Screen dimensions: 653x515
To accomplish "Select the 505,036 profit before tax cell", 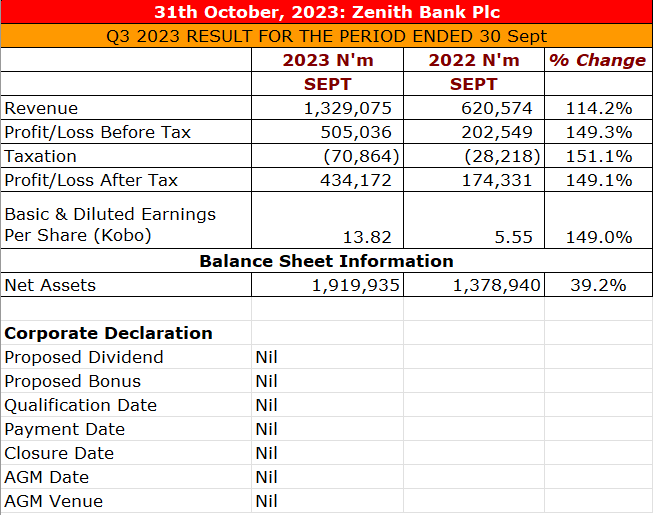I will 355,132.
